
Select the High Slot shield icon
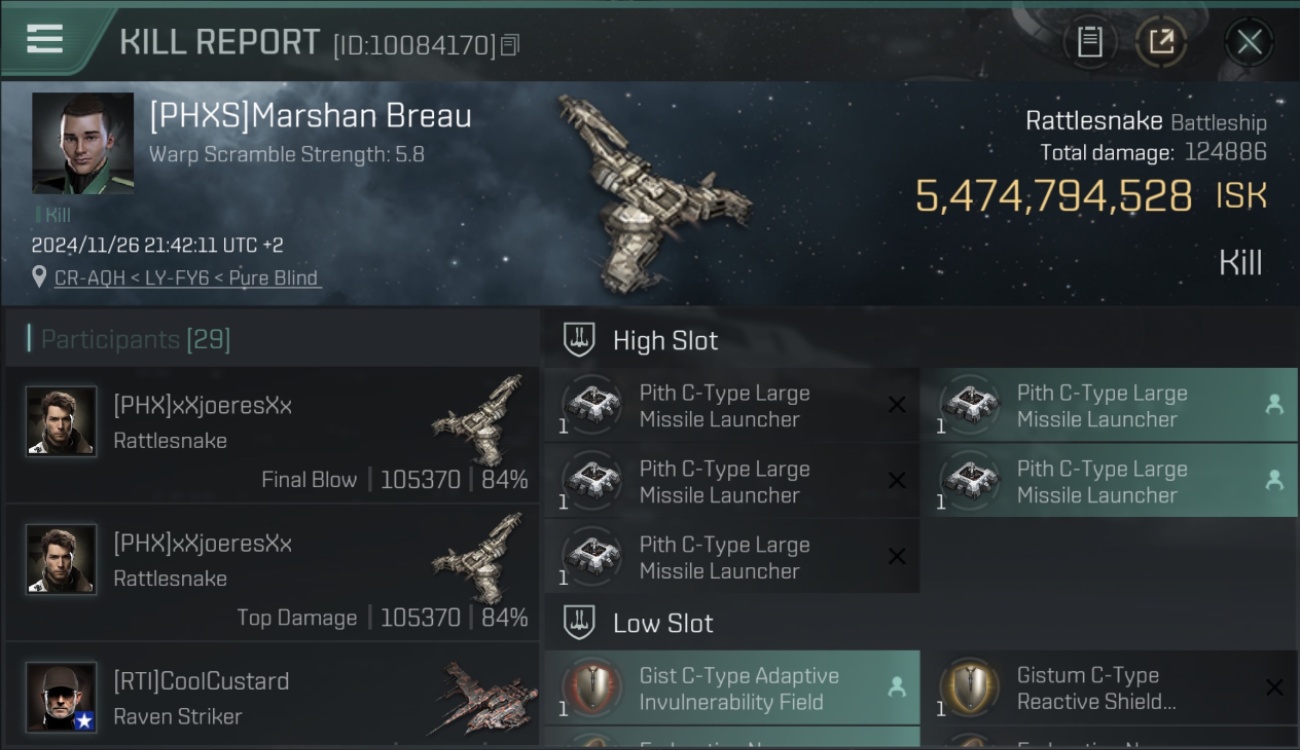(x=579, y=340)
